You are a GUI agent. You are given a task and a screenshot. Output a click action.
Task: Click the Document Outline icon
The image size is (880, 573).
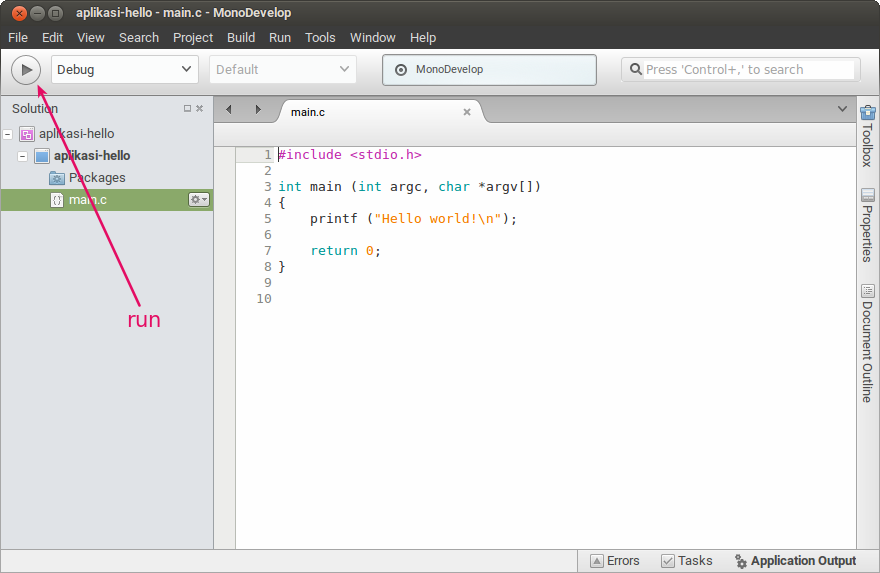(x=868, y=291)
